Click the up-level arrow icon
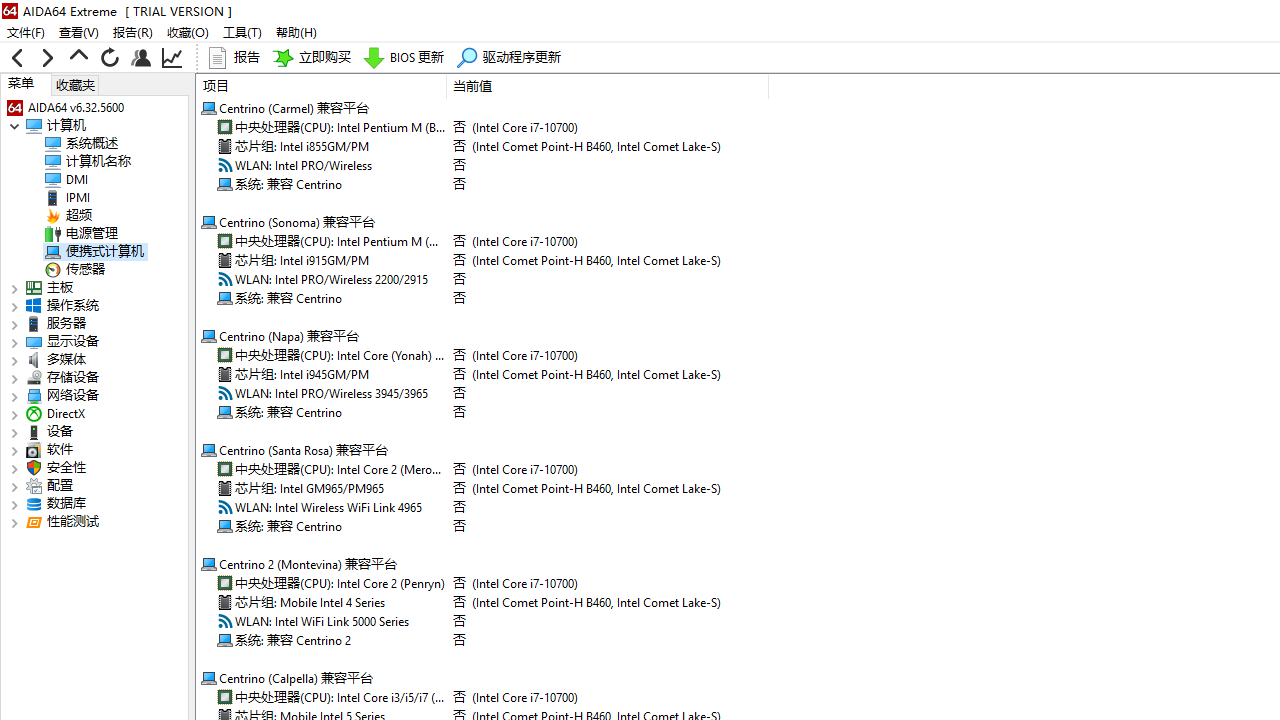This screenshot has width=1280, height=720. pyautogui.click(x=78, y=57)
